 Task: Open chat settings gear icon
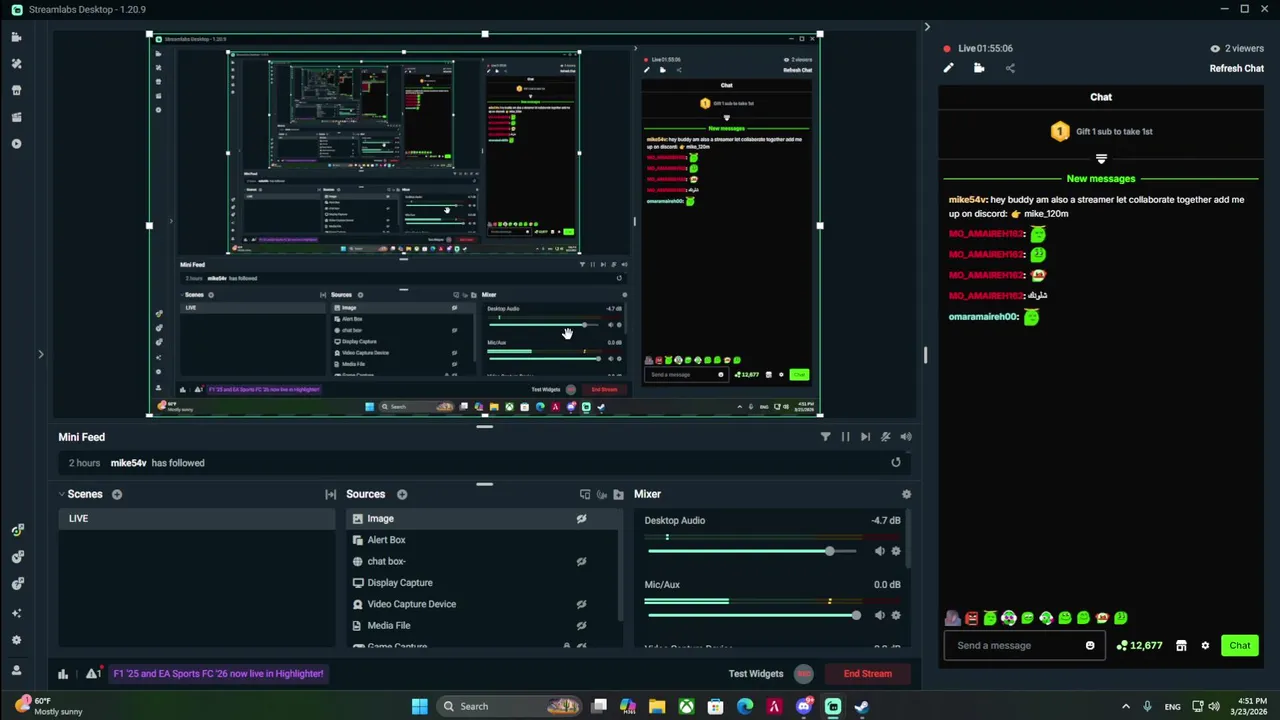pyautogui.click(x=1205, y=645)
